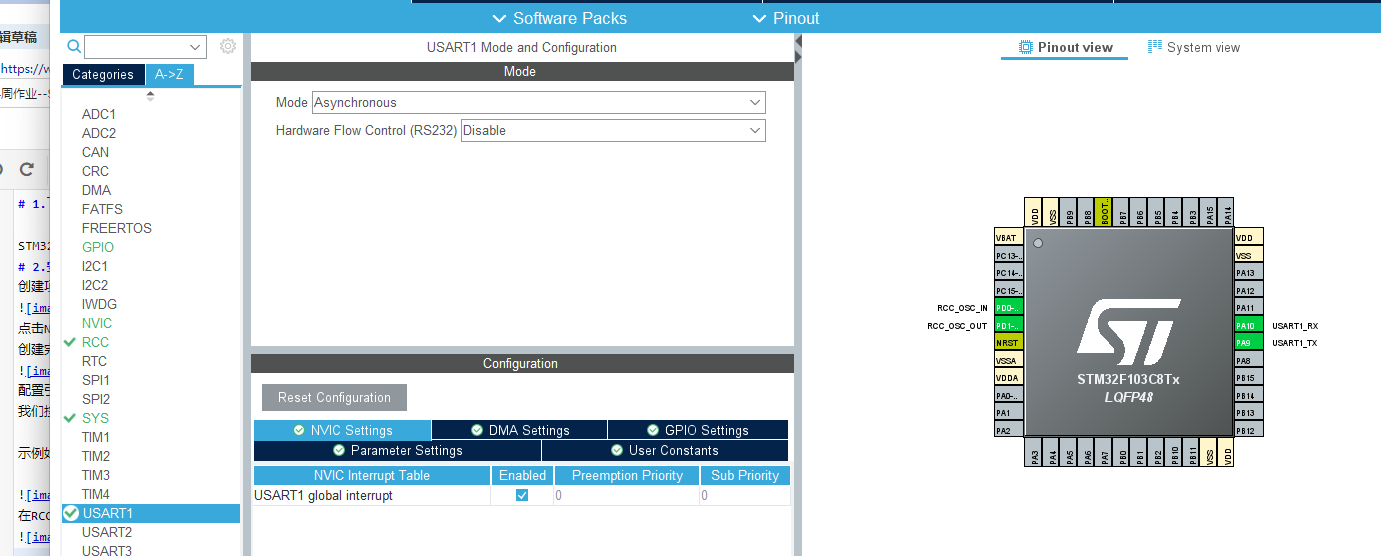Click the Enabled column header
The image size is (1381, 556).
pyautogui.click(x=522, y=475)
